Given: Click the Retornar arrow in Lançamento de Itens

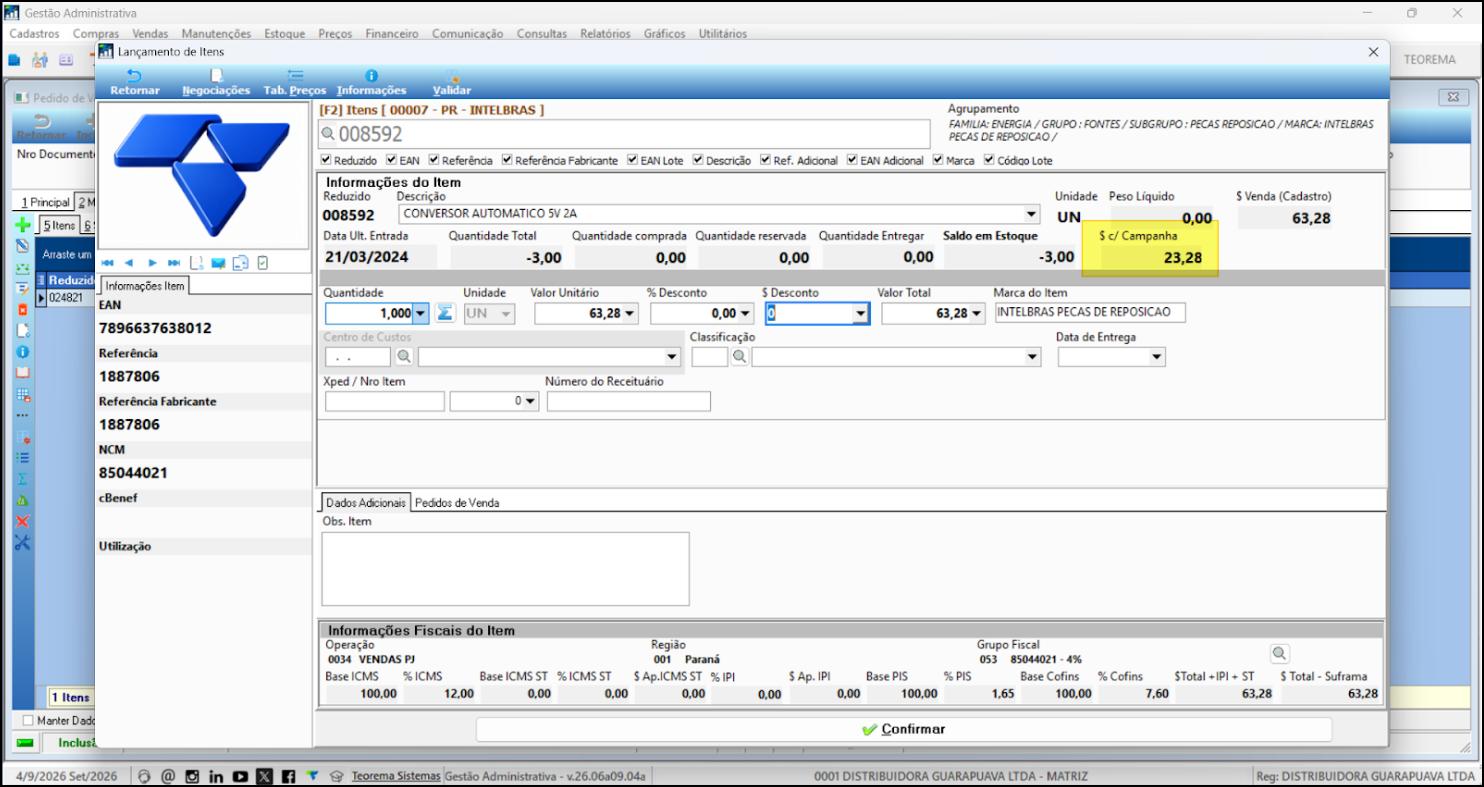Looking at the screenshot, I should coord(134,75).
